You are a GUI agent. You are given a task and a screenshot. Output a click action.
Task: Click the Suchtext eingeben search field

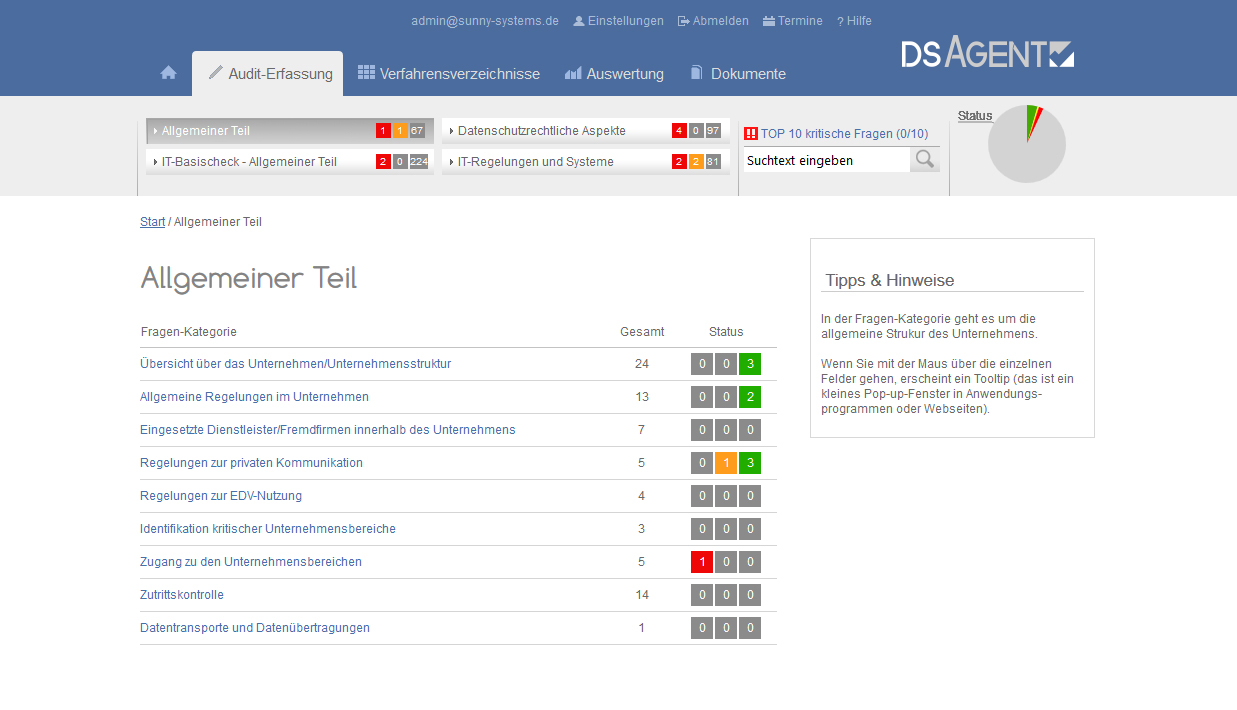click(x=827, y=160)
